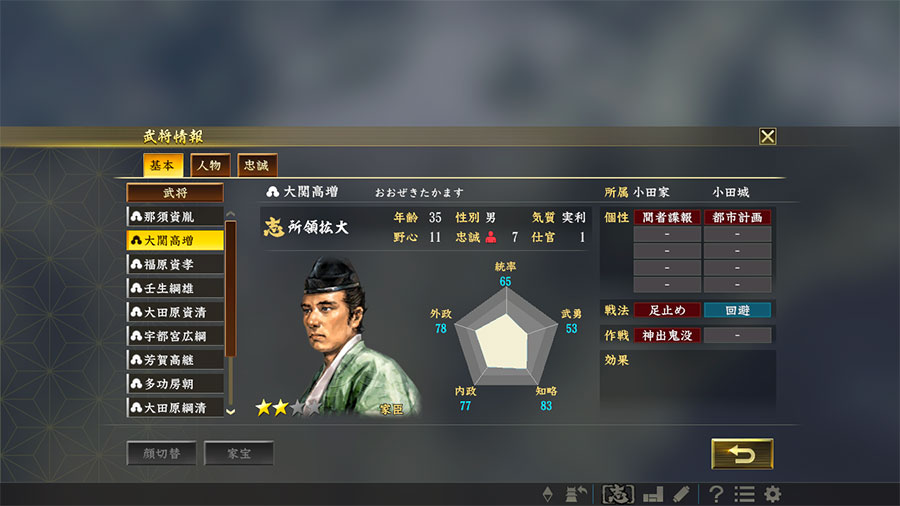Click the officer list scroll-down chevron
Screen dimensions: 900x506
(231, 411)
